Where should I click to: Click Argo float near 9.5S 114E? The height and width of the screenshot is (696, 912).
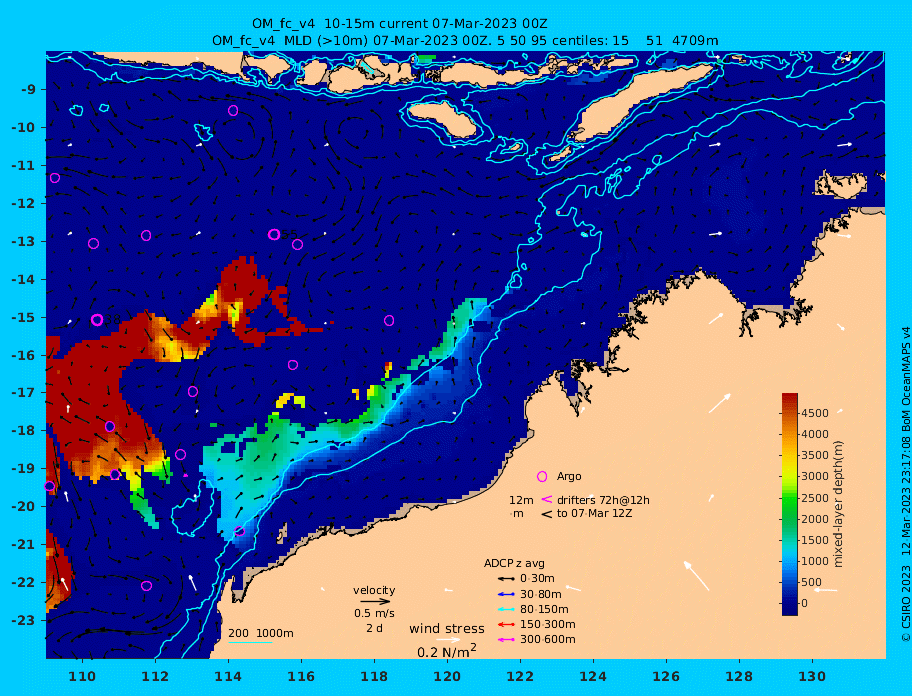tap(233, 110)
